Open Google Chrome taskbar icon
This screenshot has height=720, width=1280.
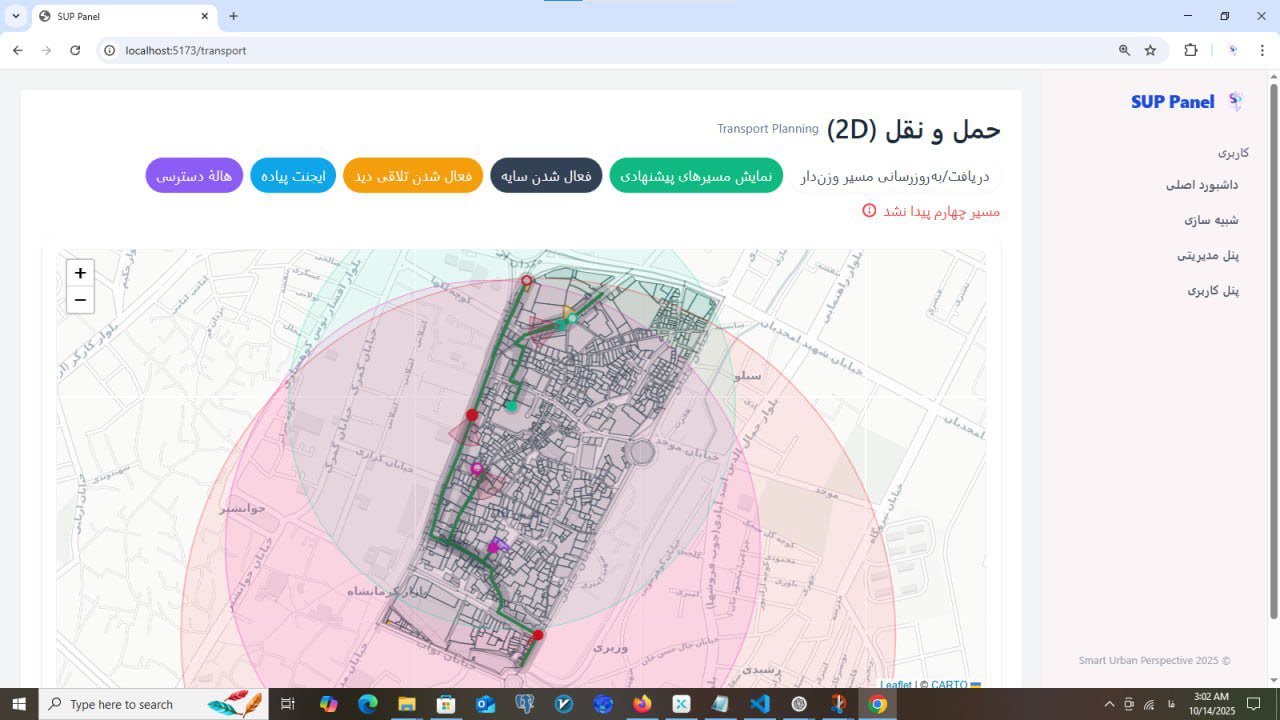[x=878, y=704]
